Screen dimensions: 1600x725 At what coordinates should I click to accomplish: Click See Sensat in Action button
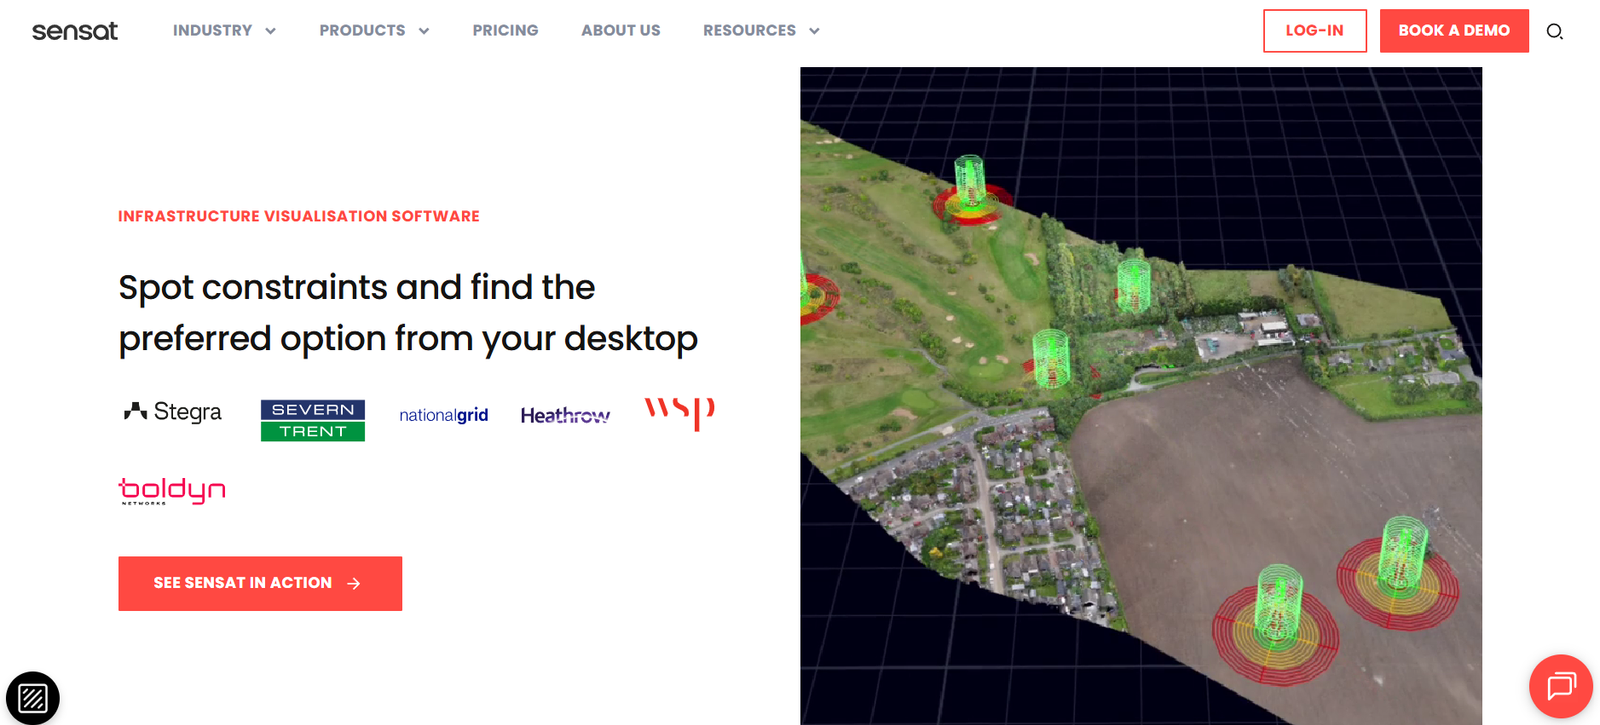[260, 583]
